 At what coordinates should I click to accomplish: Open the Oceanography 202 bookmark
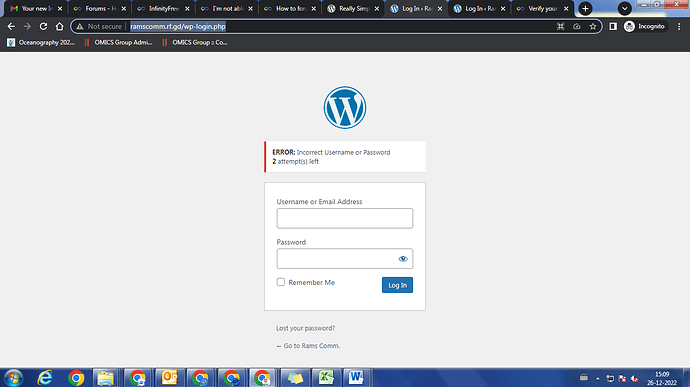(x=41, y=42)
